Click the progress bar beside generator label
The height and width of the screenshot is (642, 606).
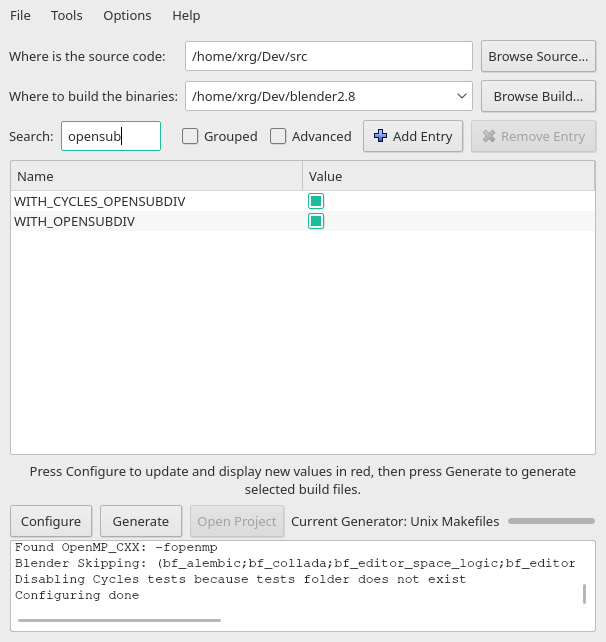click(551, 521)
